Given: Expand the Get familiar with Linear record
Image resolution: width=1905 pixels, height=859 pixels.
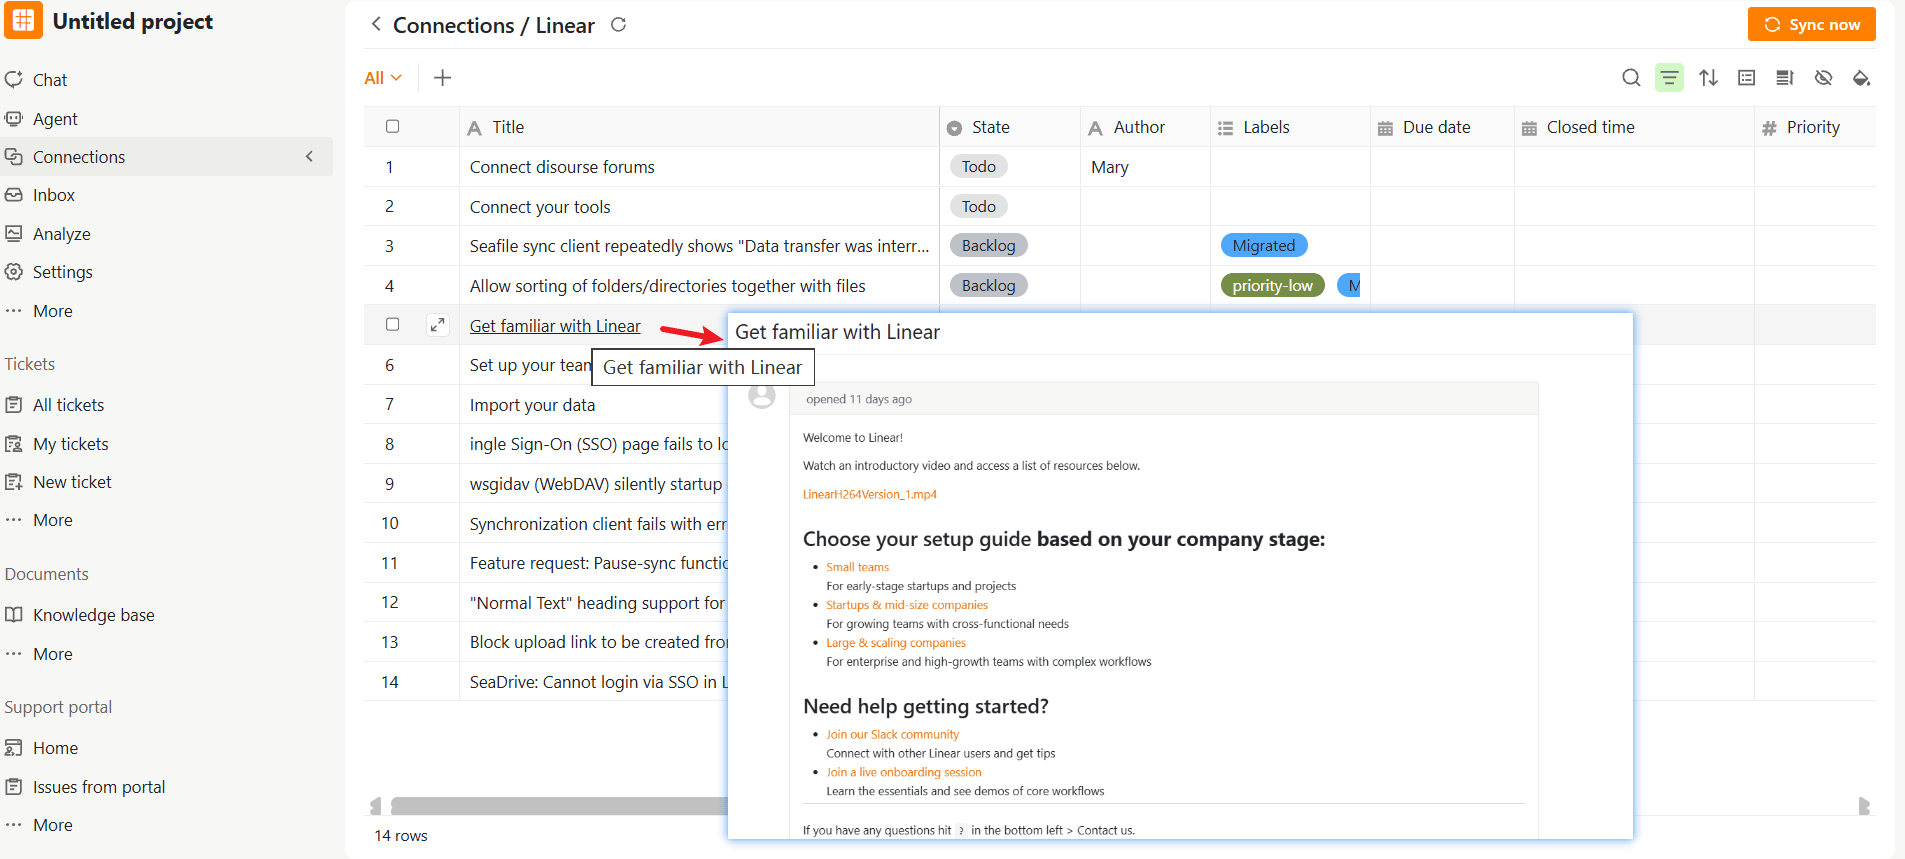Looking at the screenshot, I should 437,325.
